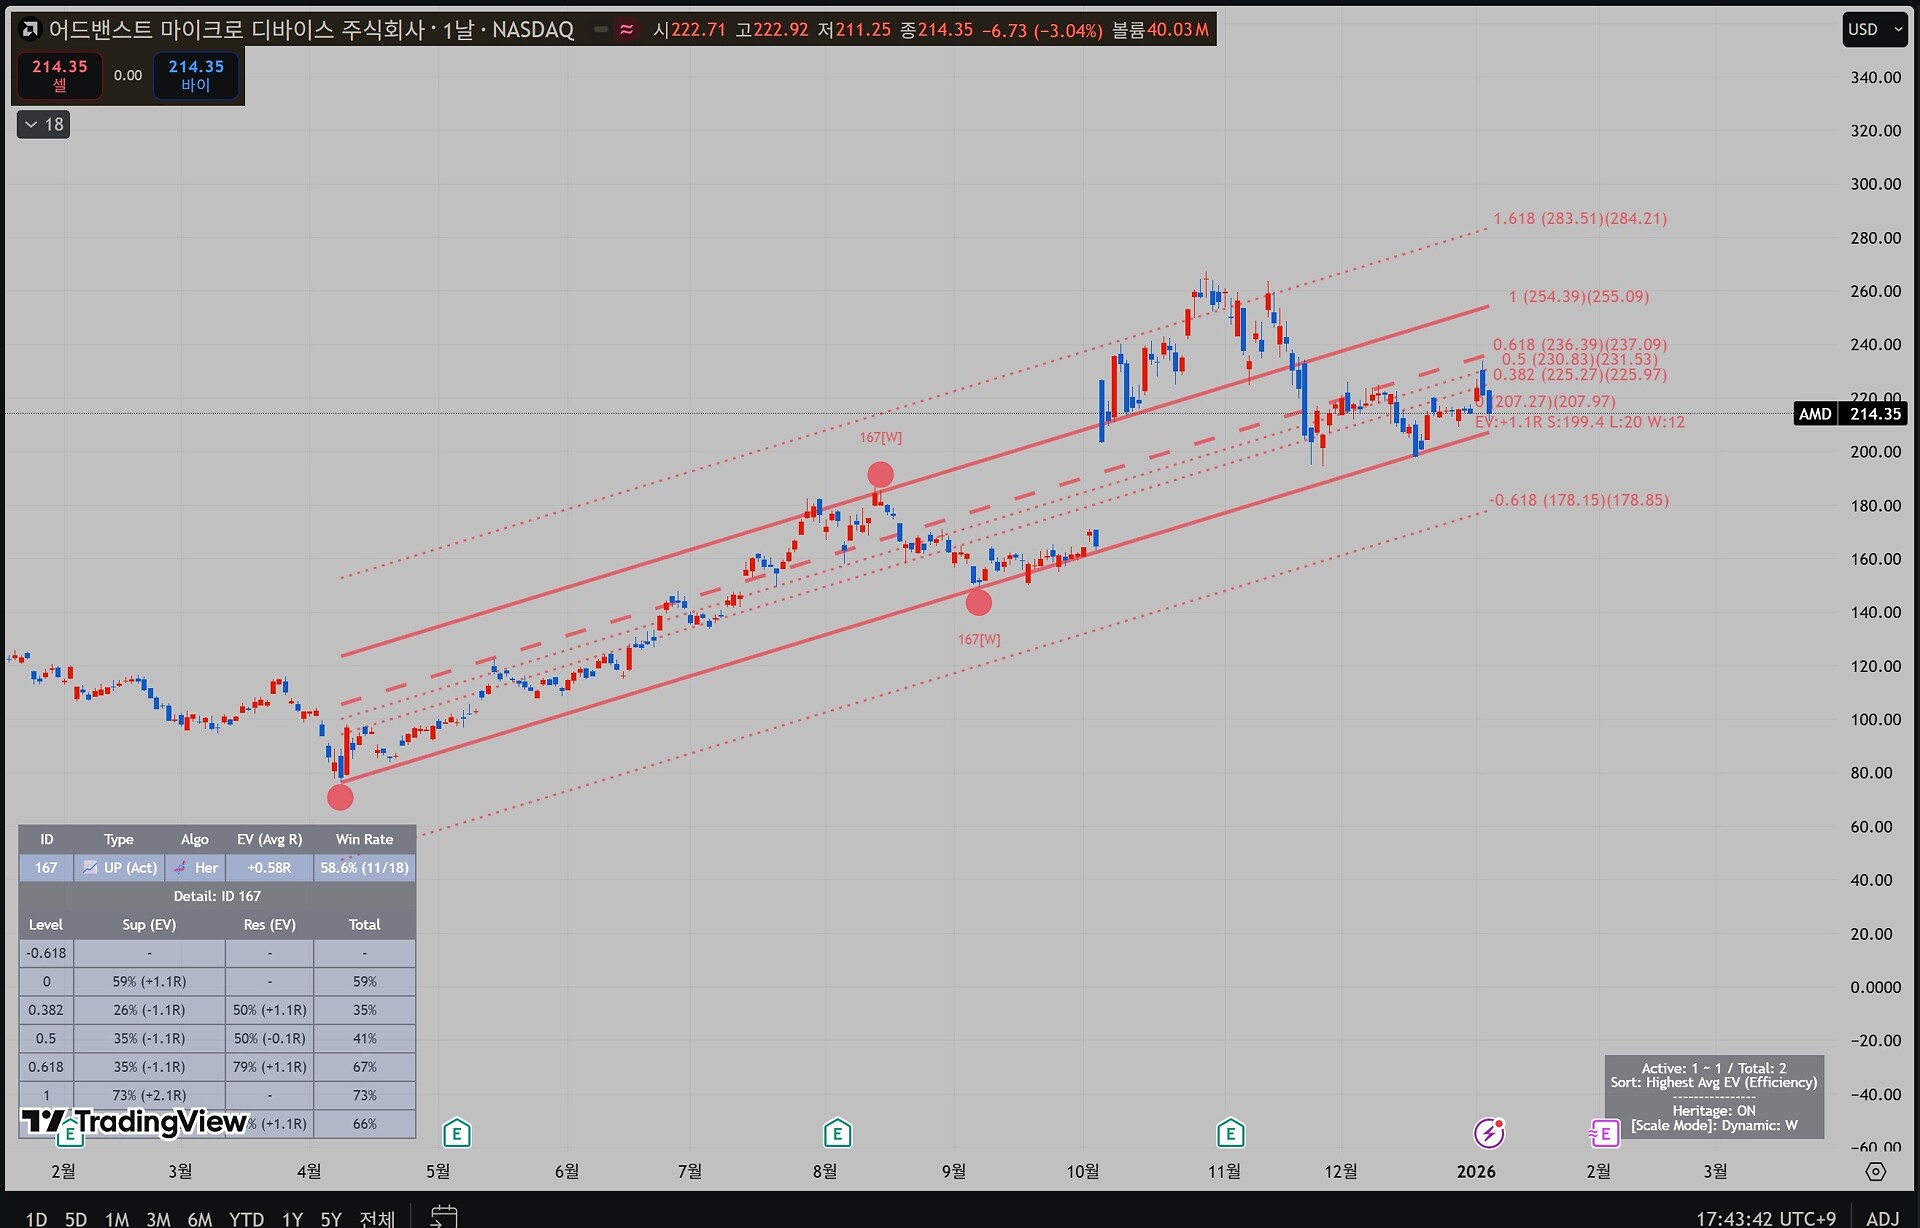Toggle market status dash indicator in header
The height and width of the screenshot is (1228, 1920).
coord(600,29)
